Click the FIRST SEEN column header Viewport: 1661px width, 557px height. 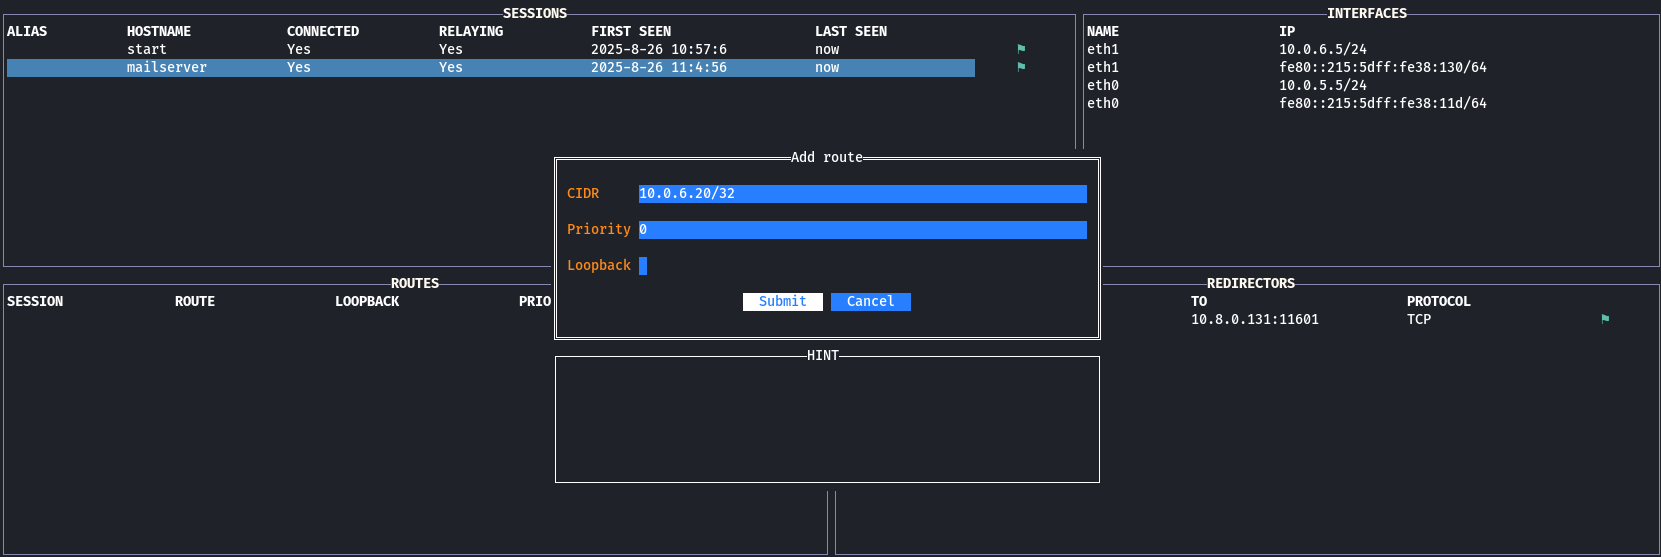click(631, 31)
